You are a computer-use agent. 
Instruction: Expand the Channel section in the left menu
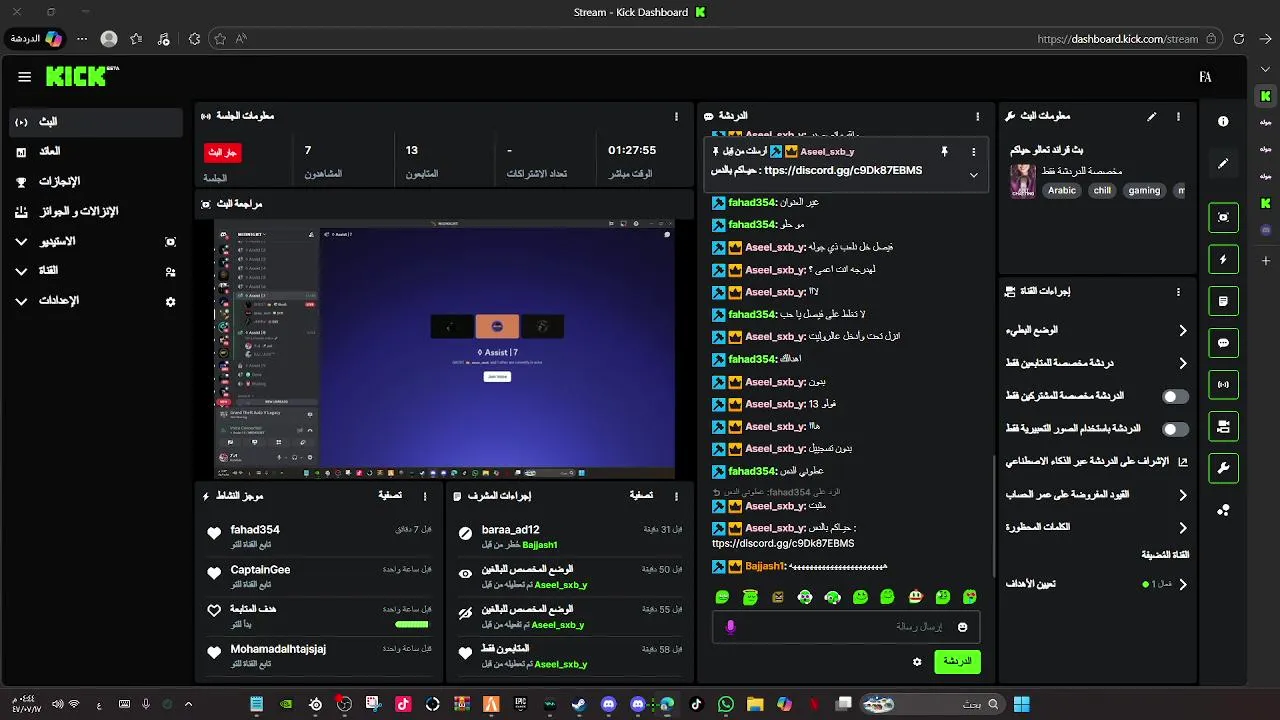(x=21, y=271)
